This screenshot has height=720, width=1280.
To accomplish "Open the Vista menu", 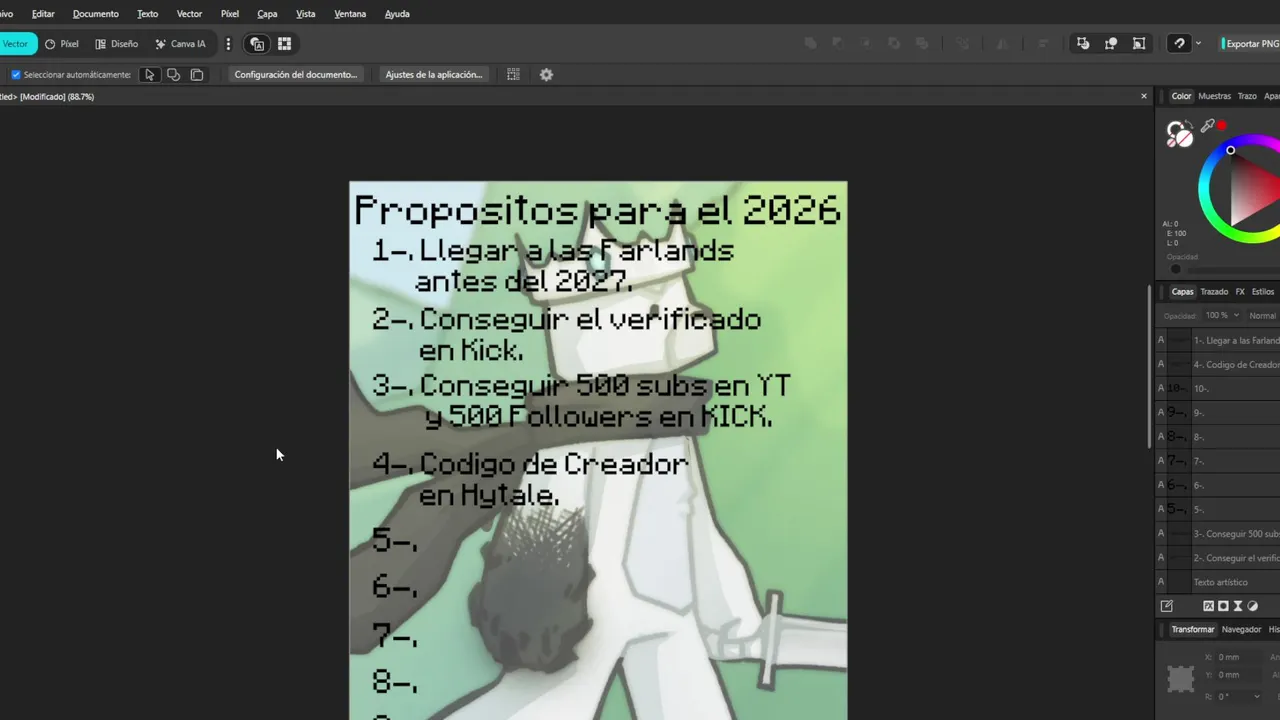I will 306,14.
